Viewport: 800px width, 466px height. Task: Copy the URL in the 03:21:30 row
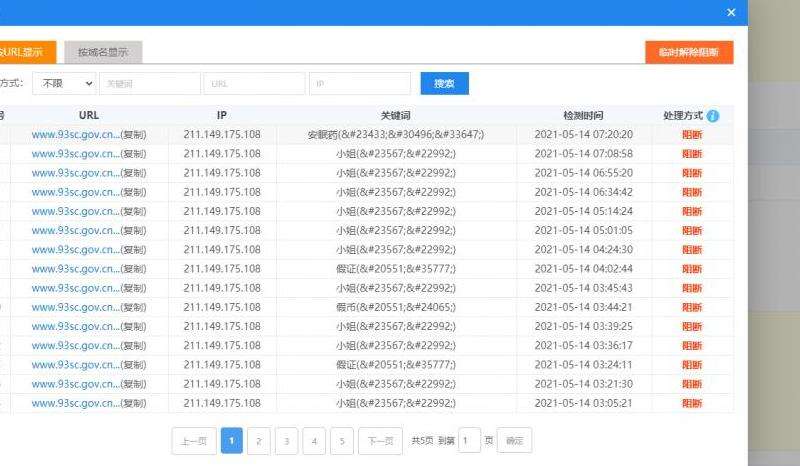click(x=134, y=384)
